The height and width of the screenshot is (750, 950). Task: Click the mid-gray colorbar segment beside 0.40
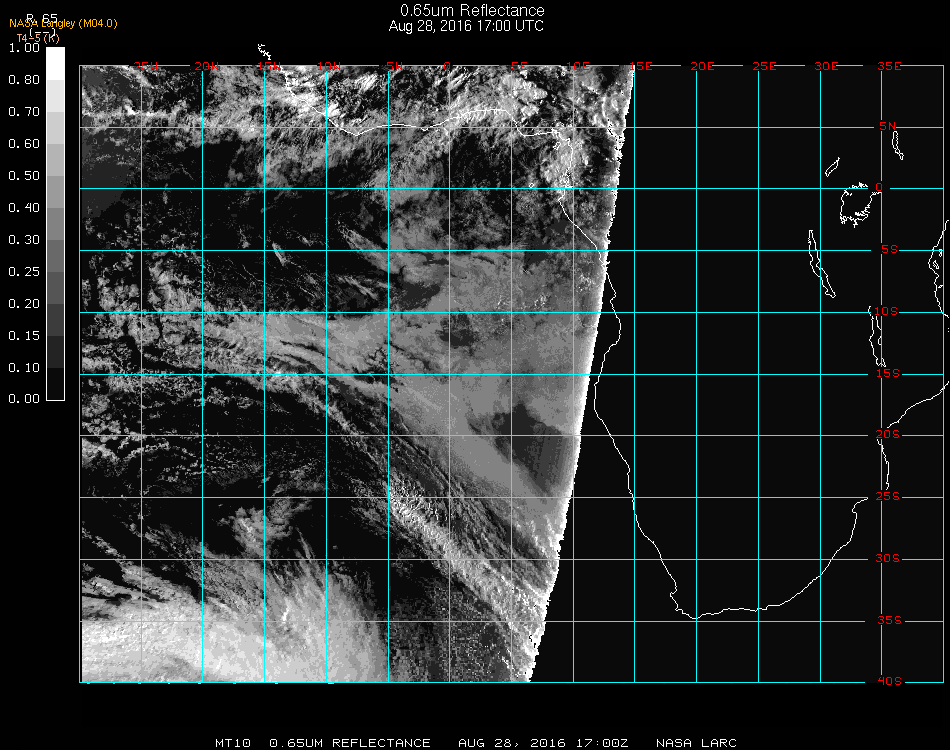pos(55,224)
